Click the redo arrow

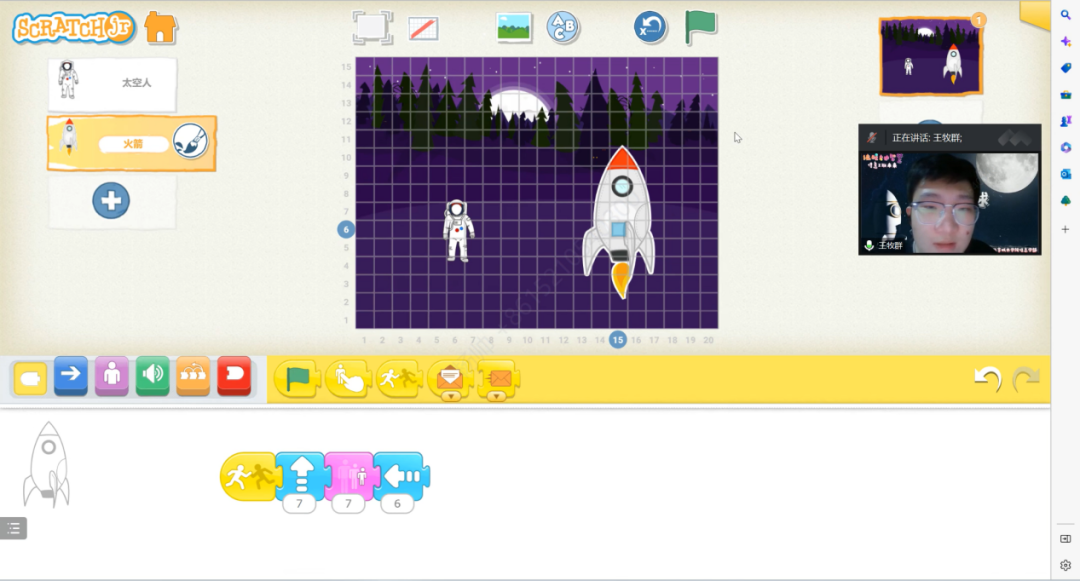tap(1026, 379)
